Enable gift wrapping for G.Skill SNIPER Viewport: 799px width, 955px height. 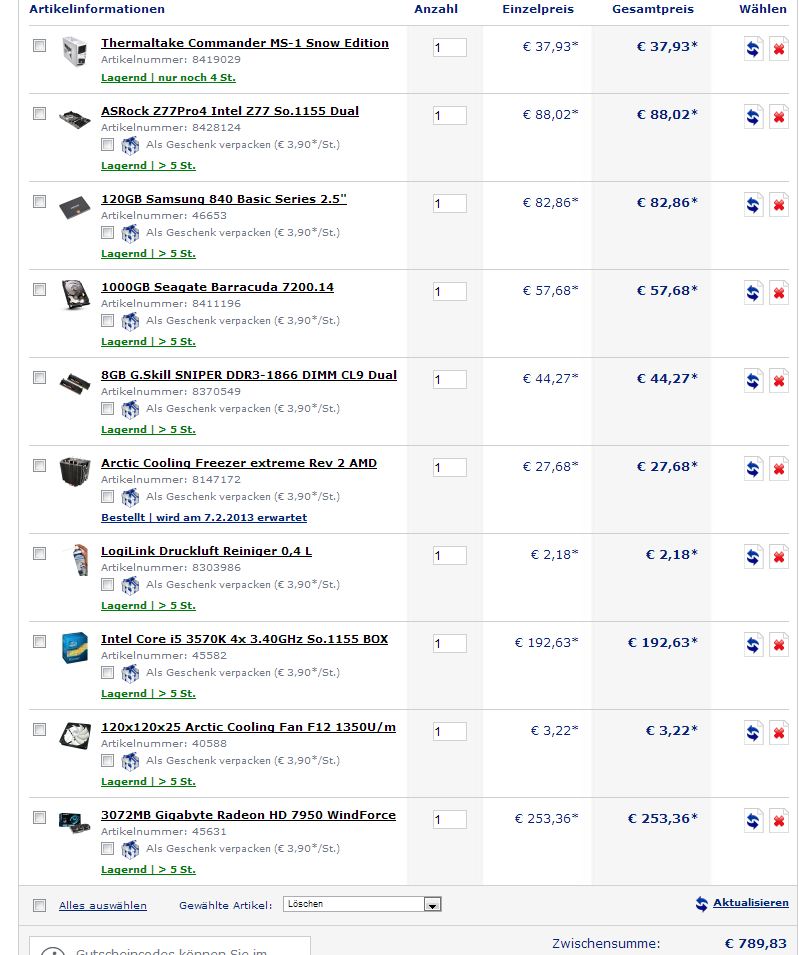108,408
